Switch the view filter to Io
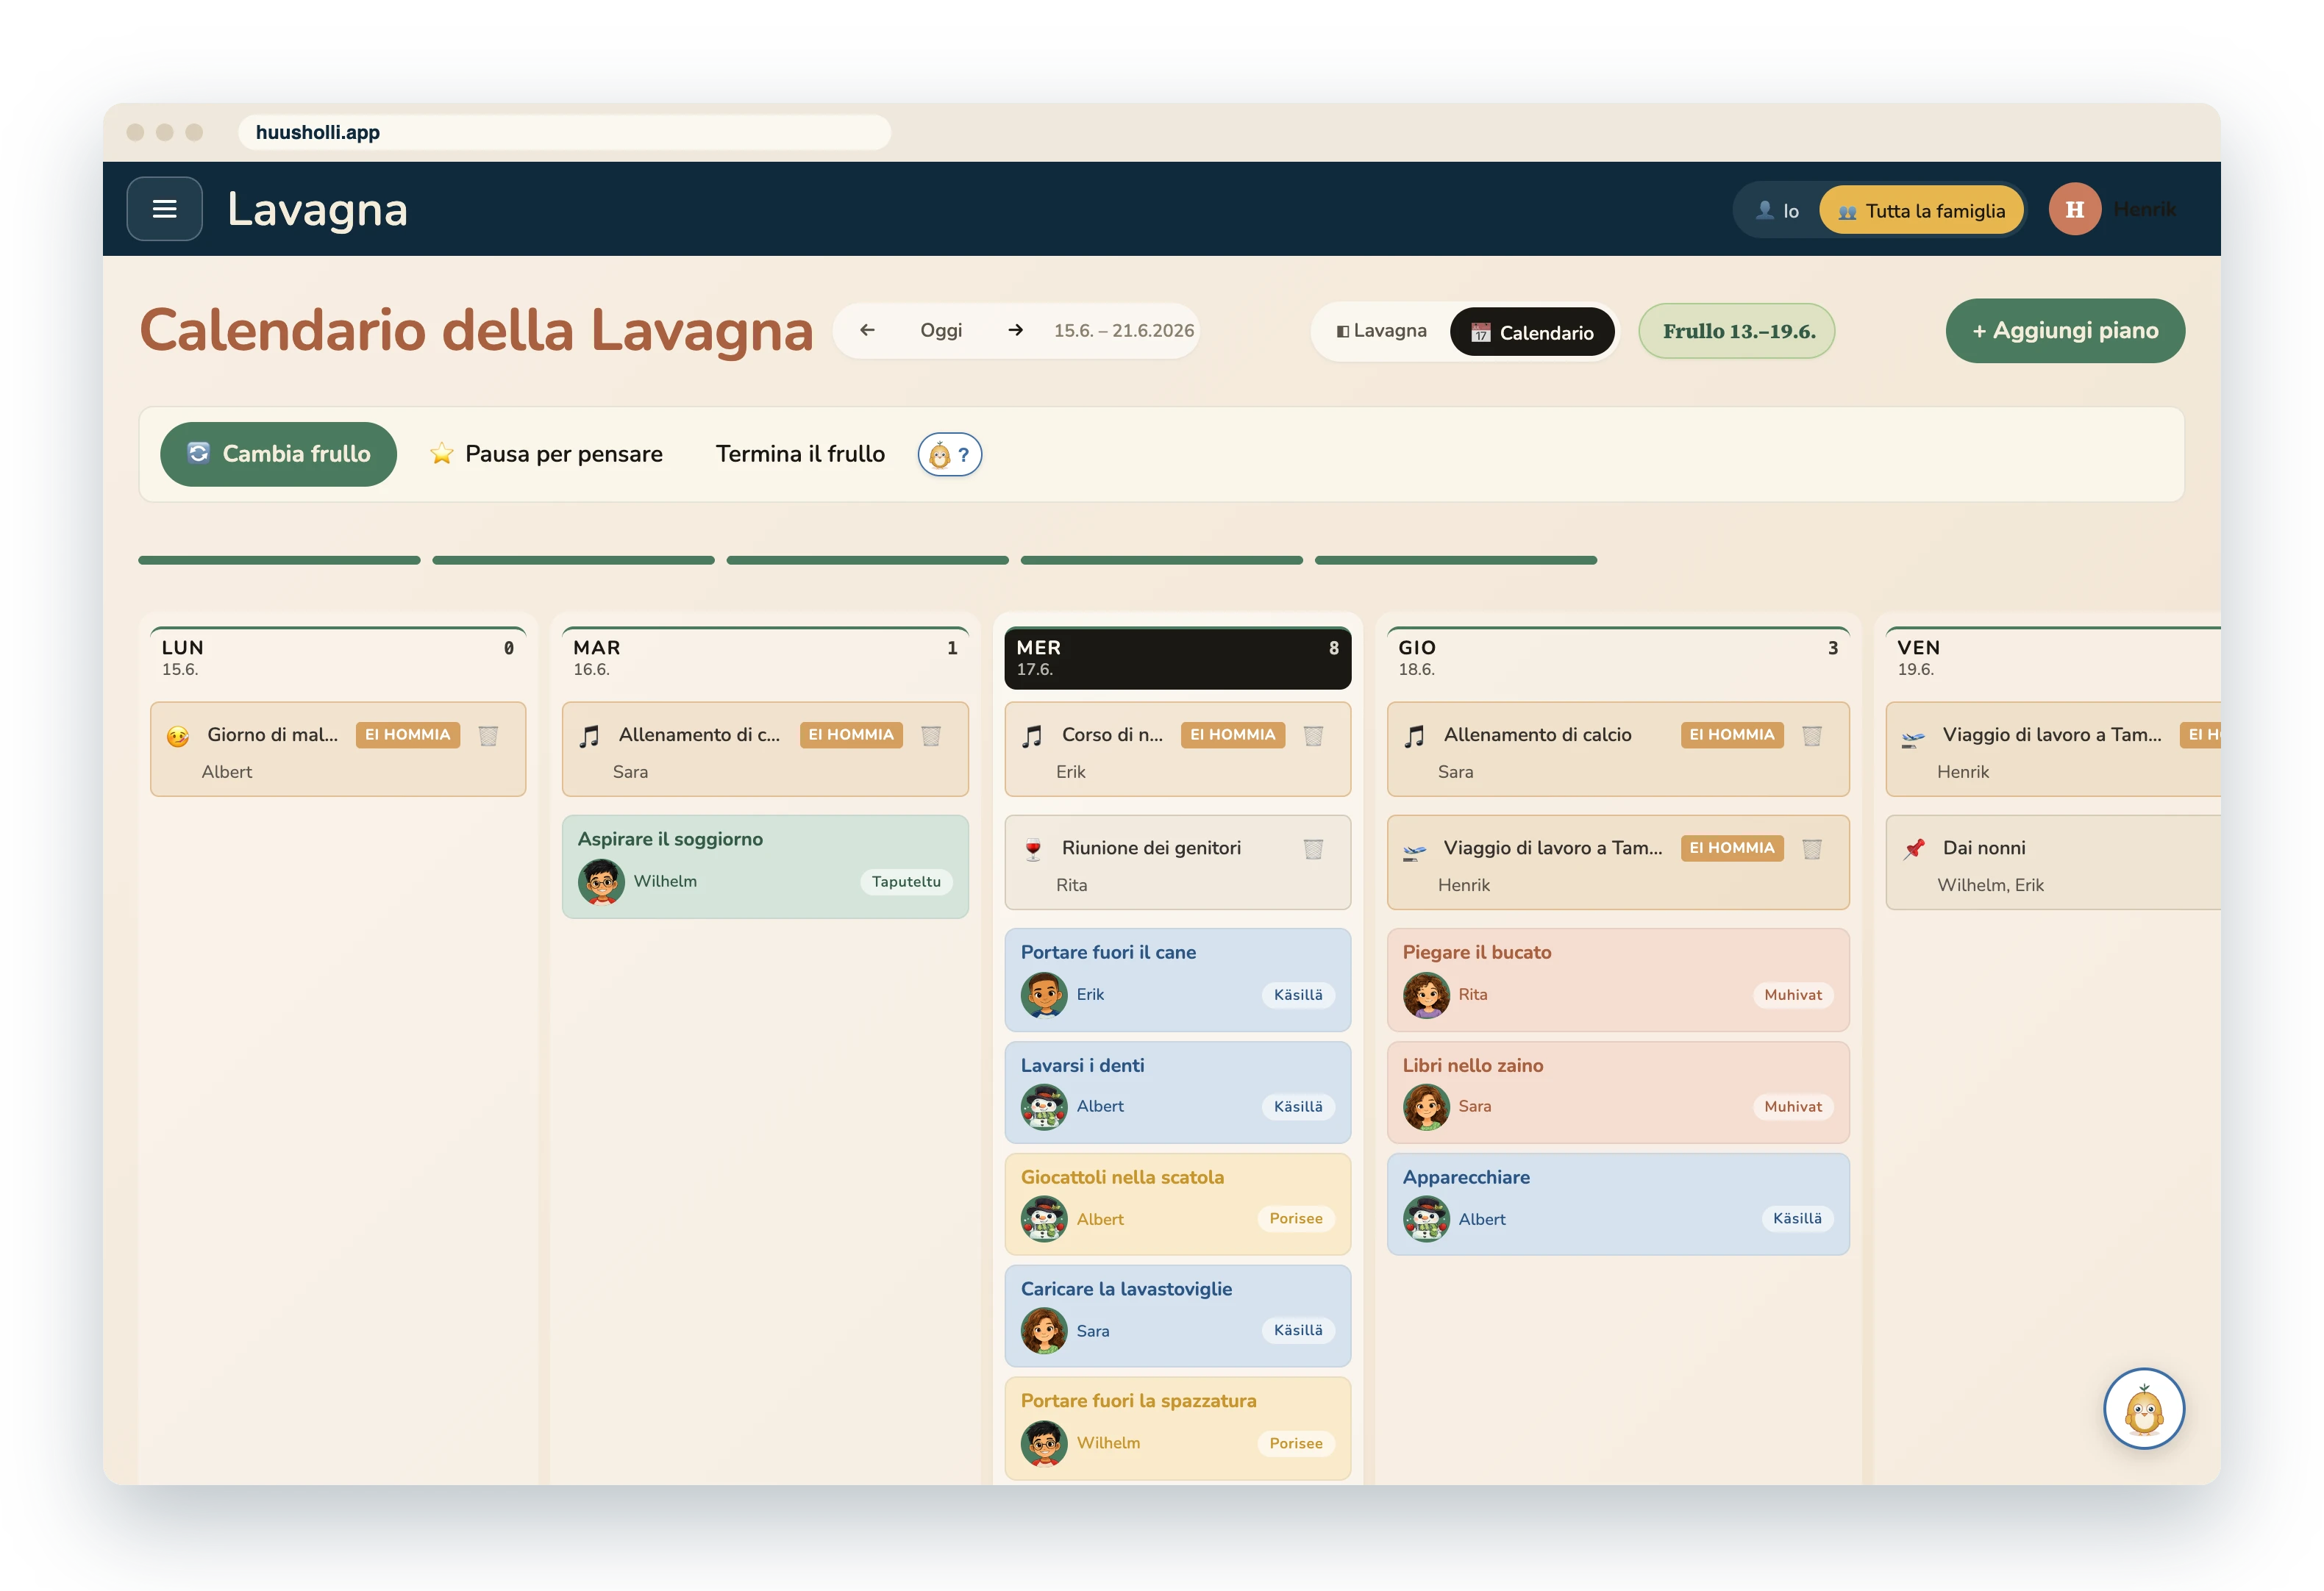 point(1777,210)
